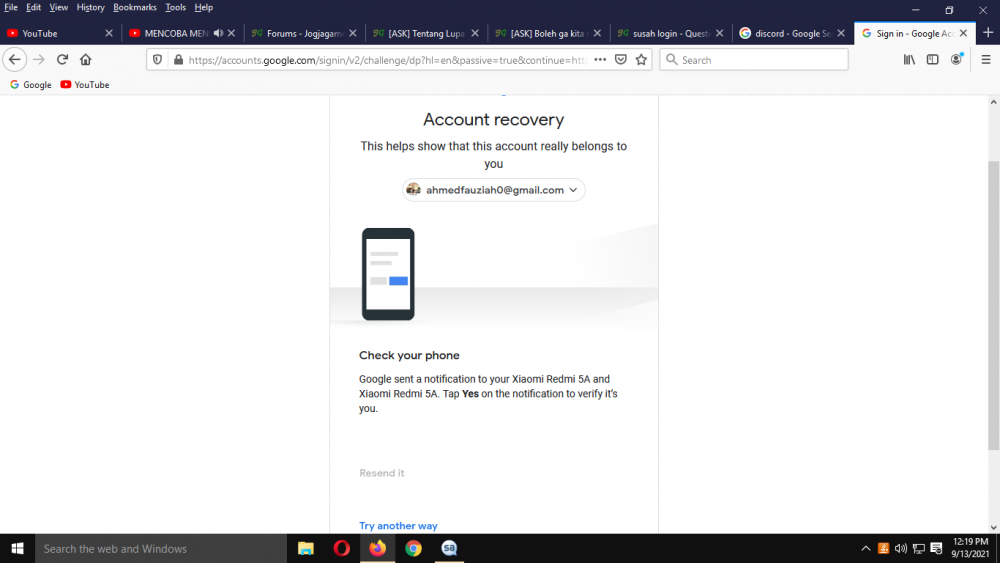Click the Try another way link

(x=398, y=526)
